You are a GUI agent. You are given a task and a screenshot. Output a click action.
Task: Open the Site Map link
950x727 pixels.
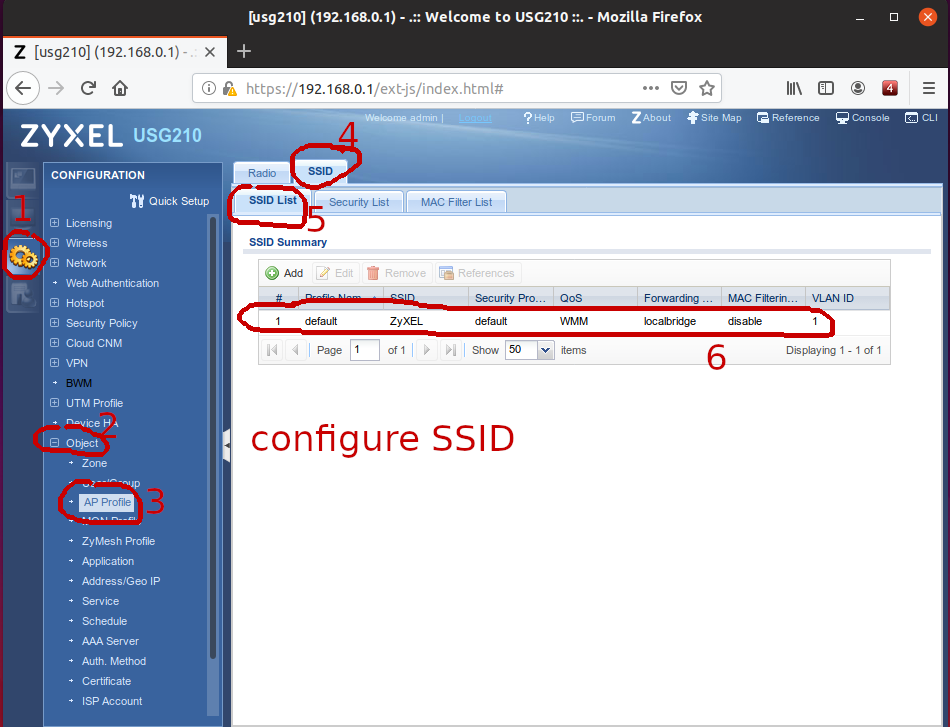click(714, 118)
